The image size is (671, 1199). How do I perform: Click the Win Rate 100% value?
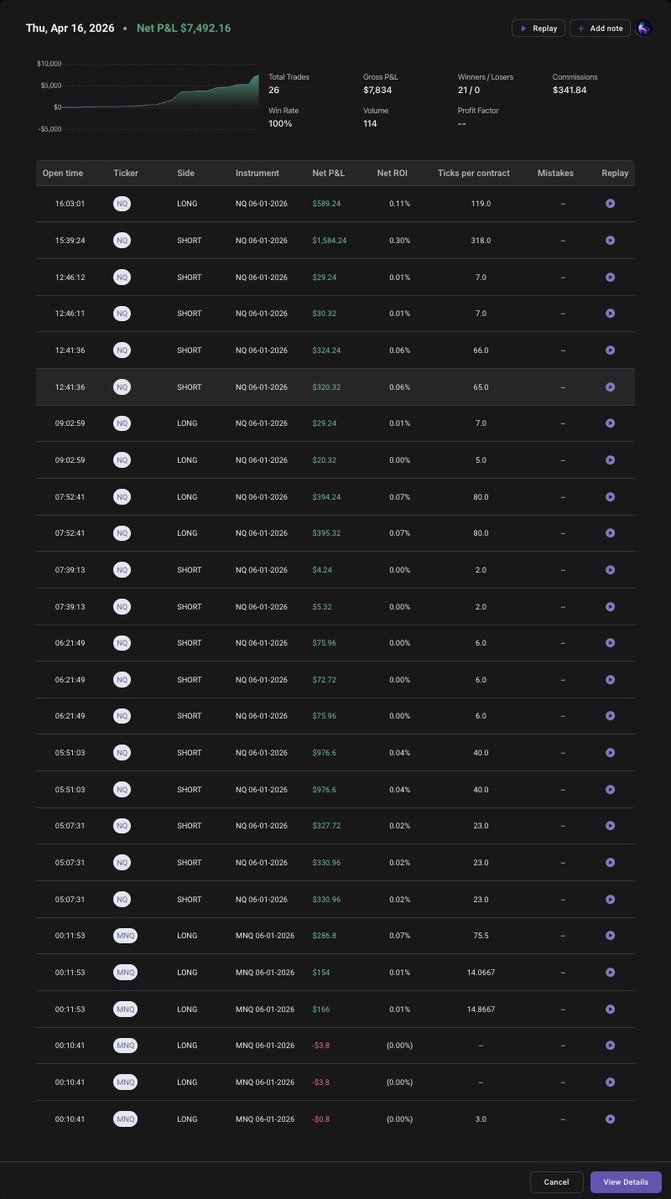pos(280,124)
